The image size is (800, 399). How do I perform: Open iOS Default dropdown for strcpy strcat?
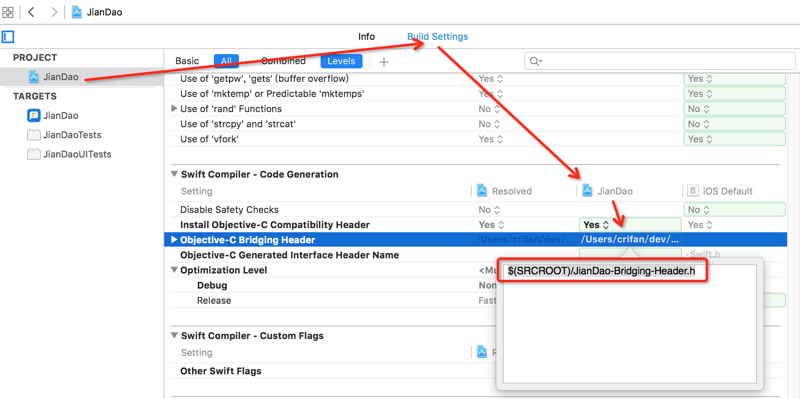[734, 124]
